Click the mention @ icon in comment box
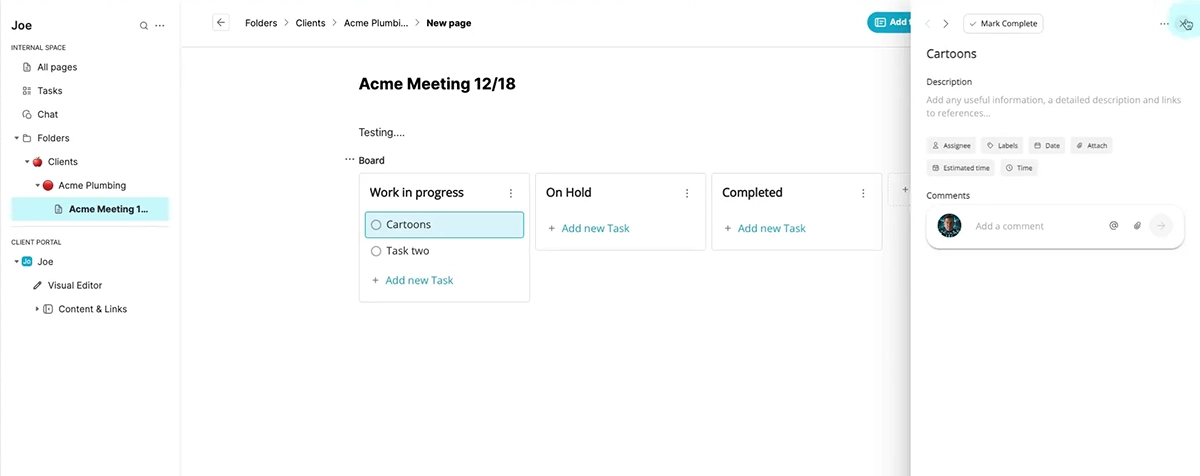Image resolution: width=1200 pixels, height=476 pixels. coord(1113,226)
